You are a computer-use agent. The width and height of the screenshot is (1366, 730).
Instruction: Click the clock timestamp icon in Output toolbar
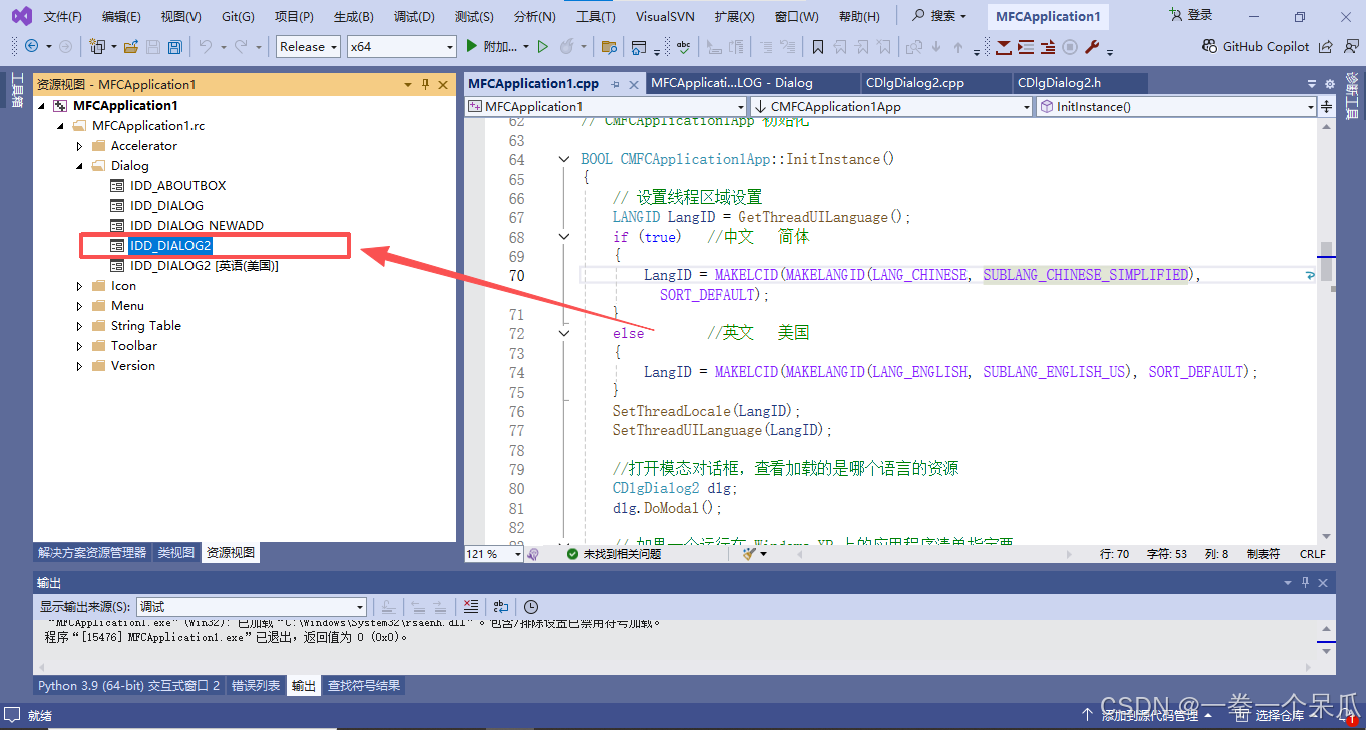[x=531, y=606]
